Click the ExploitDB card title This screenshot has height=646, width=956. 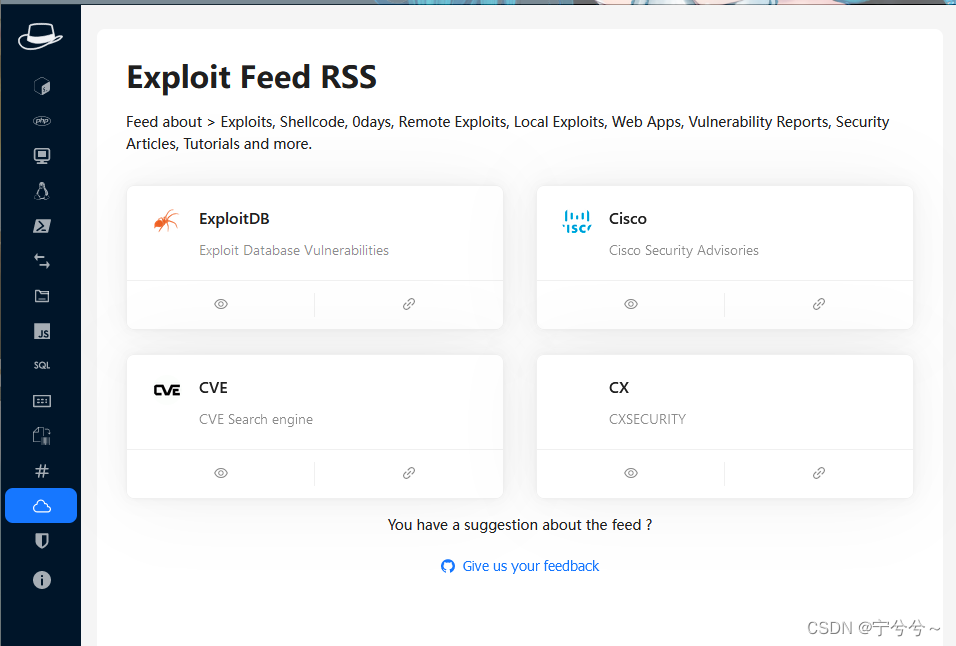(234, 219)
